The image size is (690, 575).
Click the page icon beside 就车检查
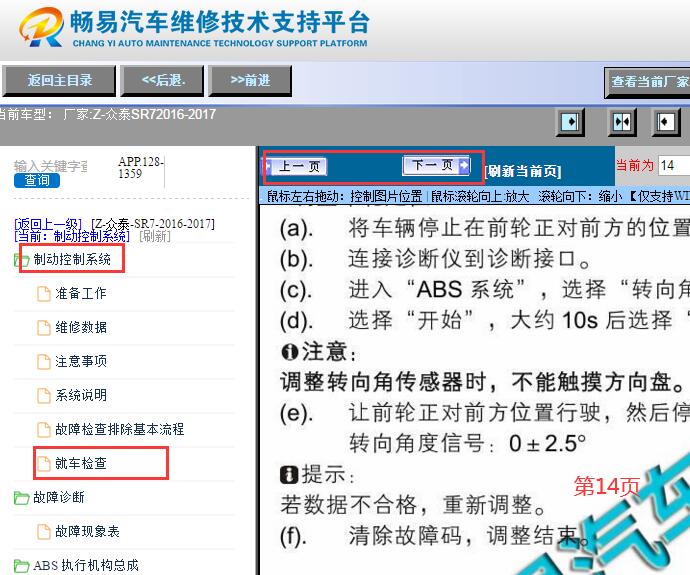(x=44, y=464)
